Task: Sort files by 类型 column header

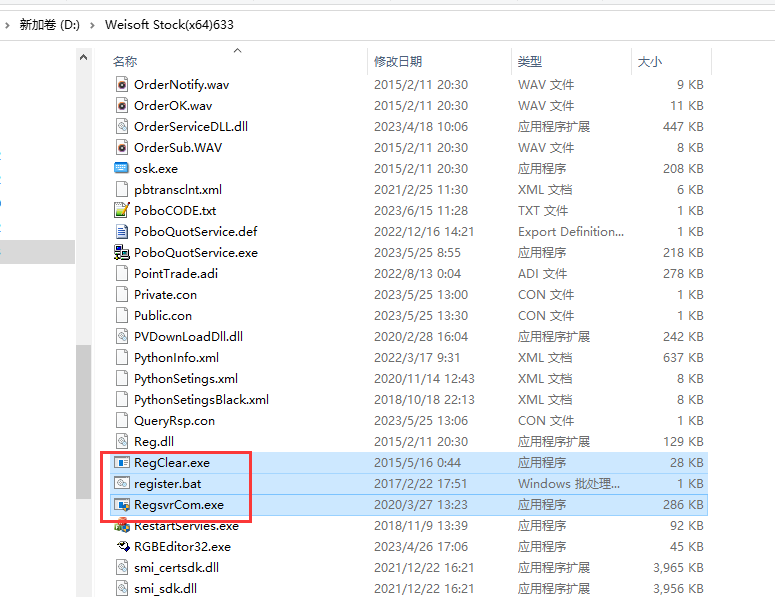Action: coord(530,62)
